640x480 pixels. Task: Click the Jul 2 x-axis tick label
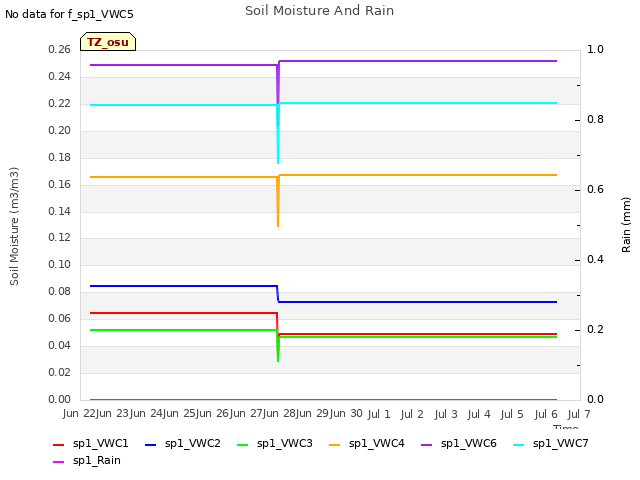click(x=412, y=415)
